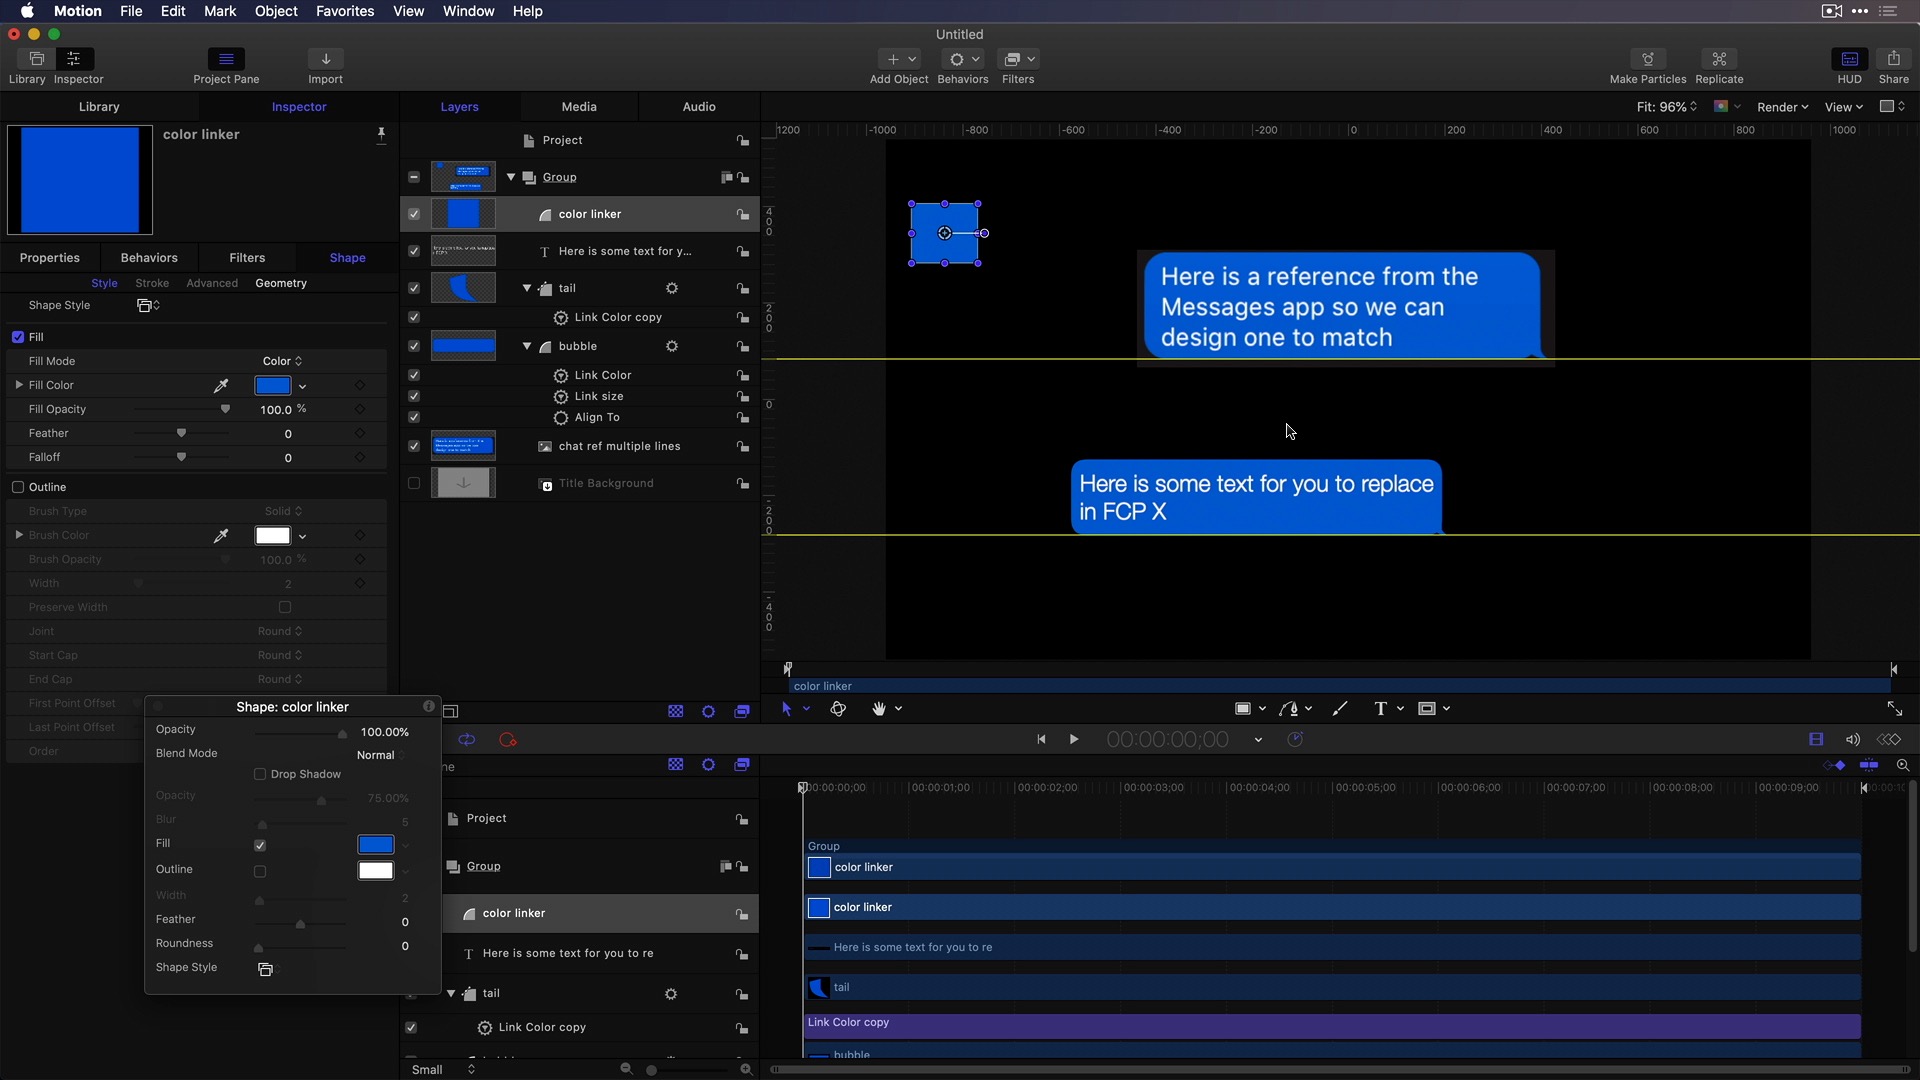Enable the Outline checkbox in Inspector
1920x1080 pixels.
pyautogui.click(x=18, y=487)
